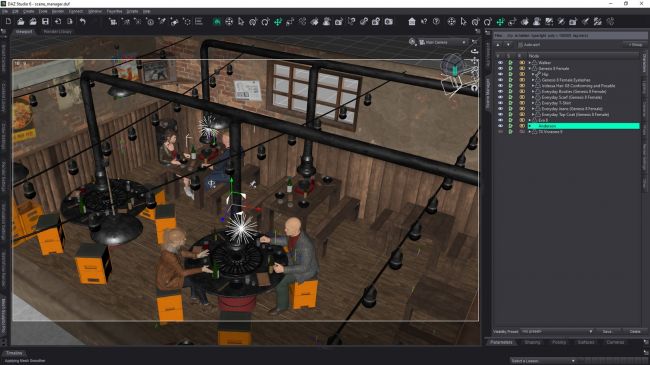Toggle the green selectable icon for Walker
Viewport: 650px width, 365px height.
point(511,63)
